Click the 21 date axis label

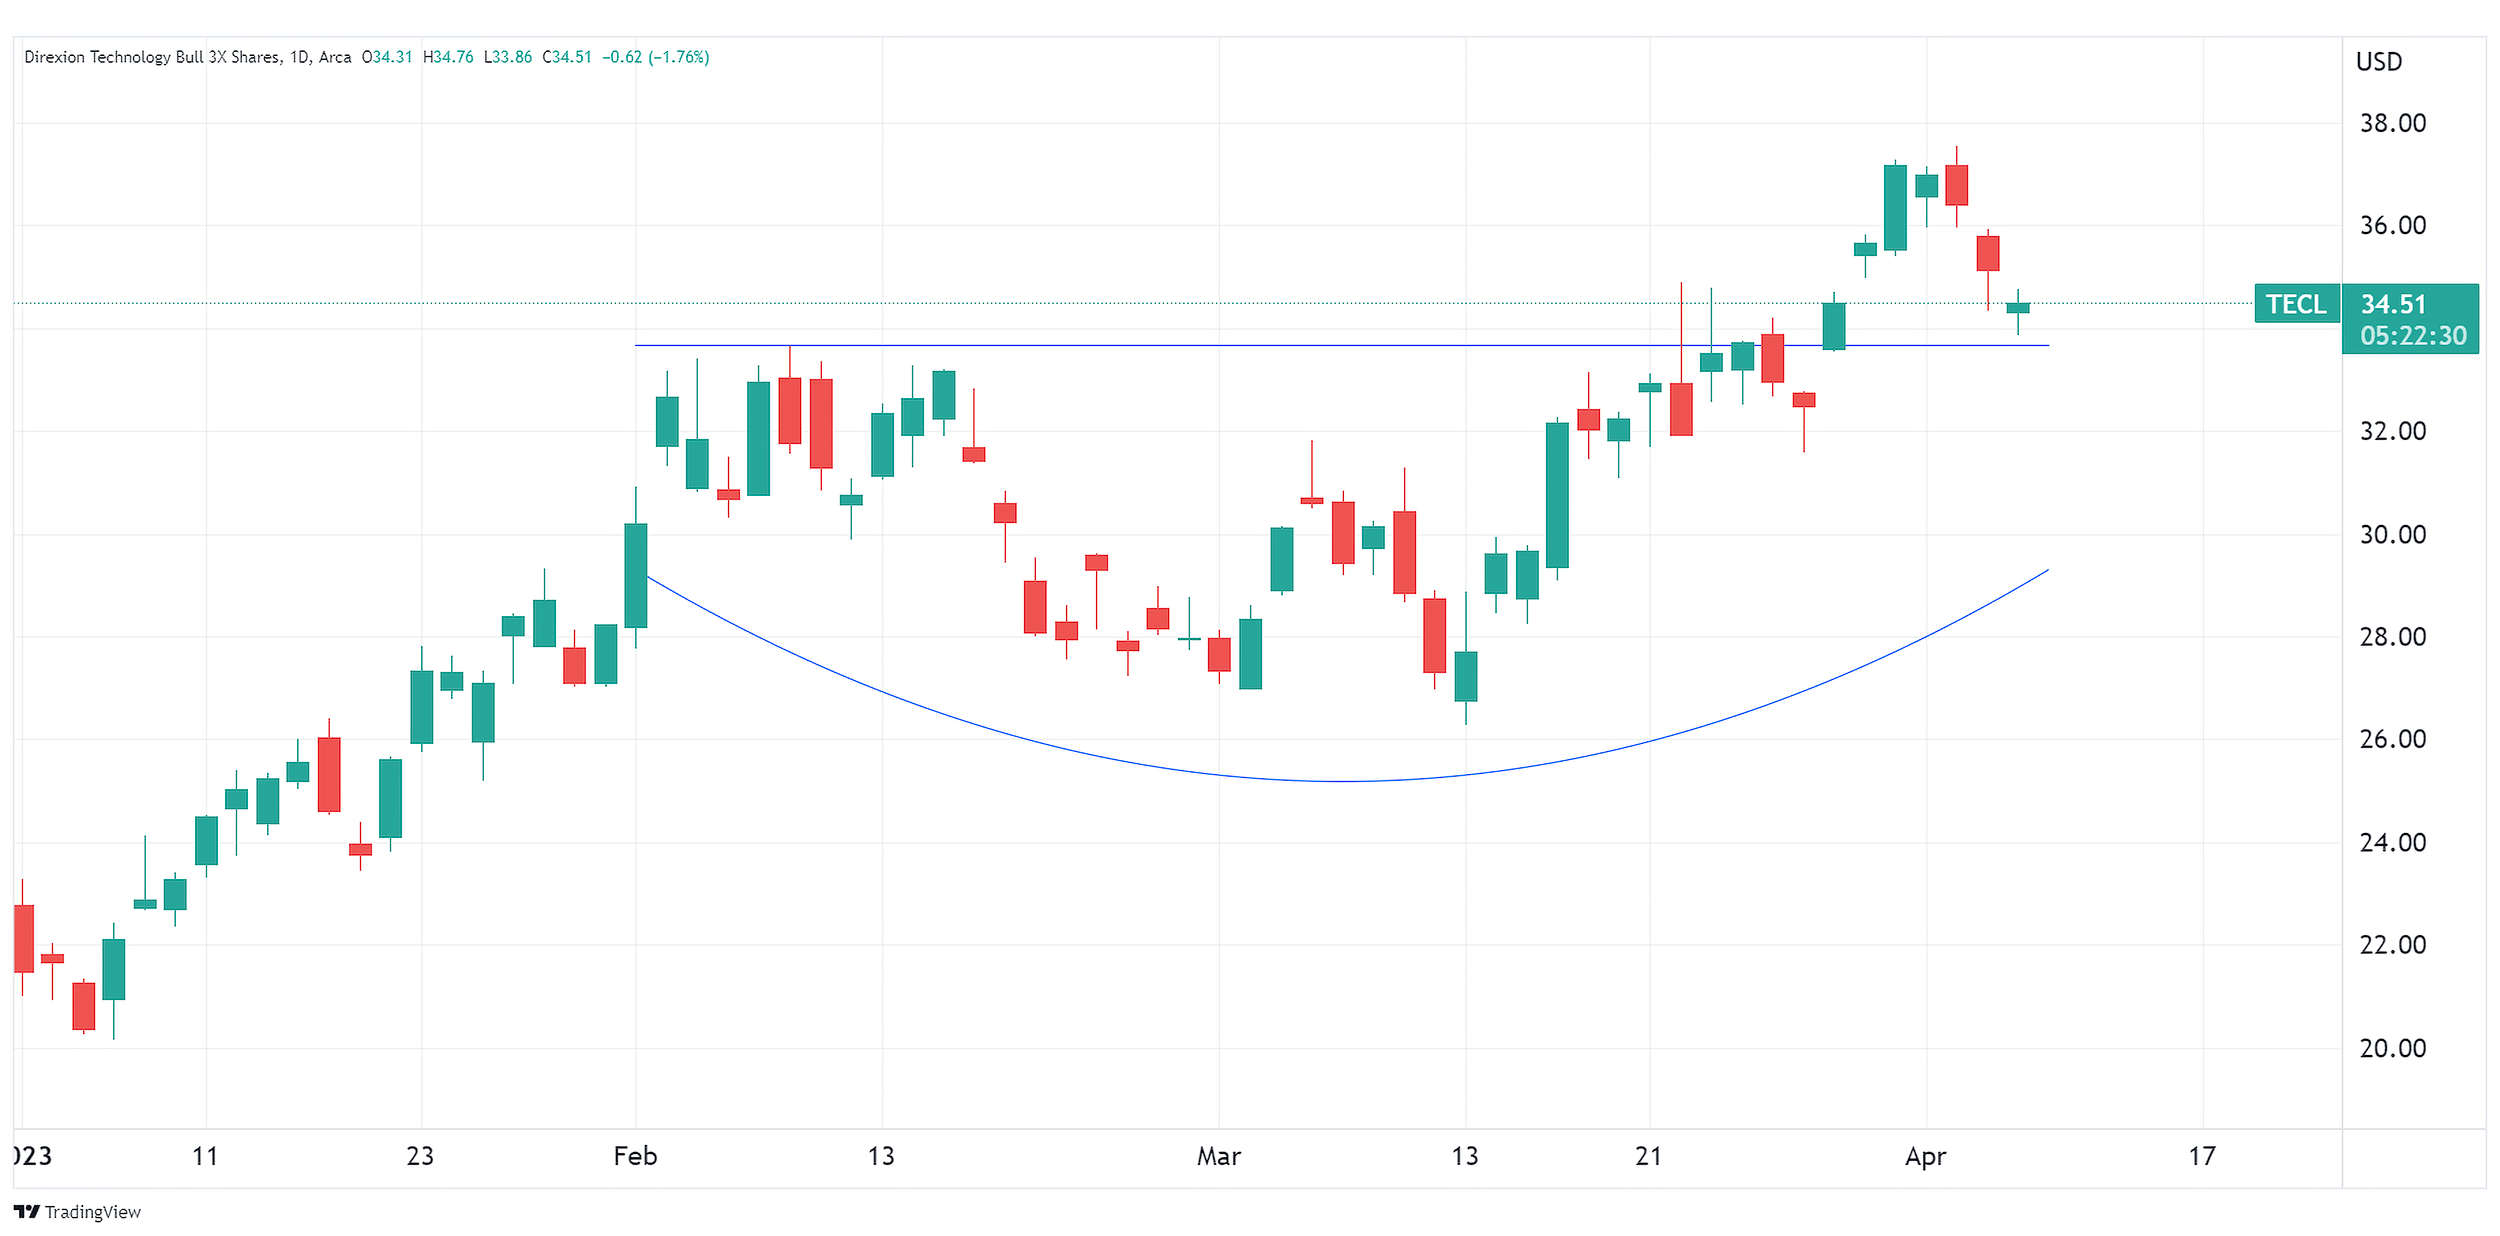click(x=1648, y=1156)
